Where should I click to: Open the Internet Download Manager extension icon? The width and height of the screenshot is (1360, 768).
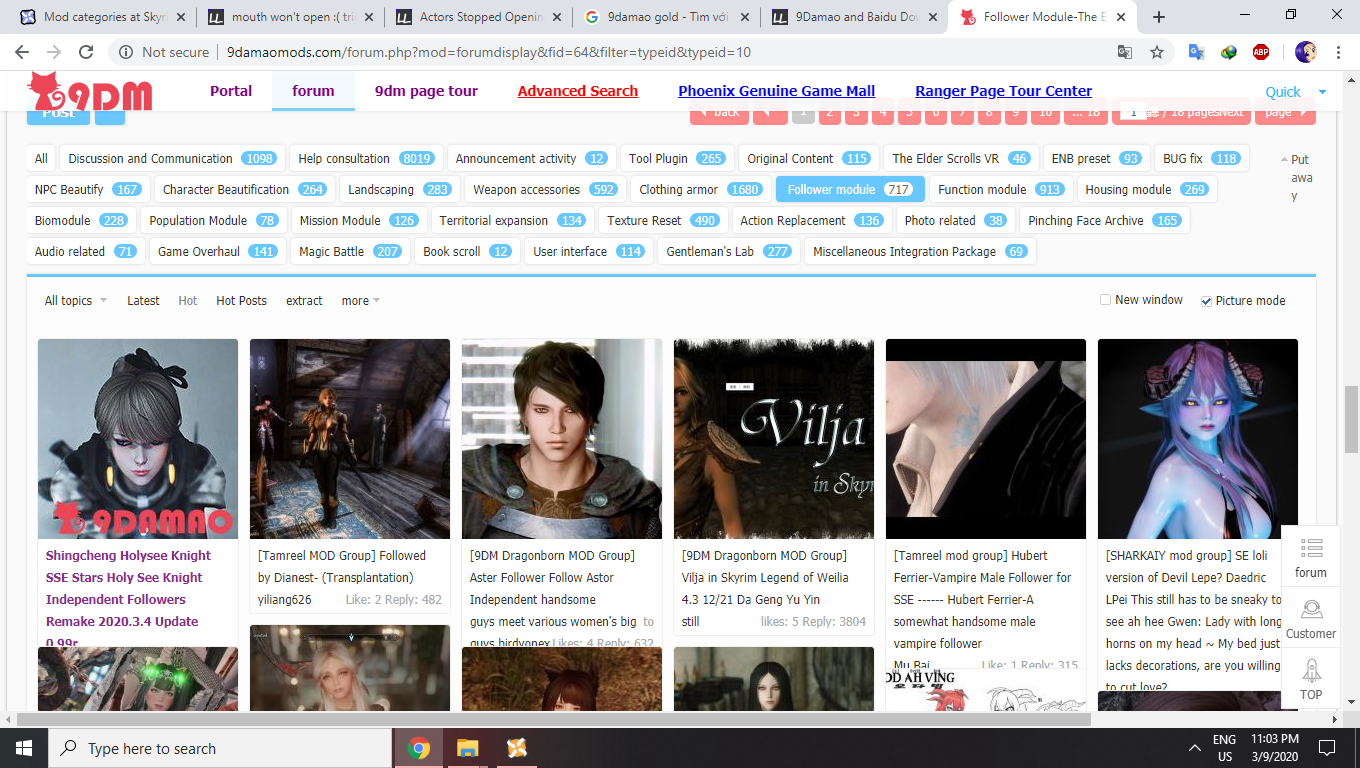point(1228,52)
